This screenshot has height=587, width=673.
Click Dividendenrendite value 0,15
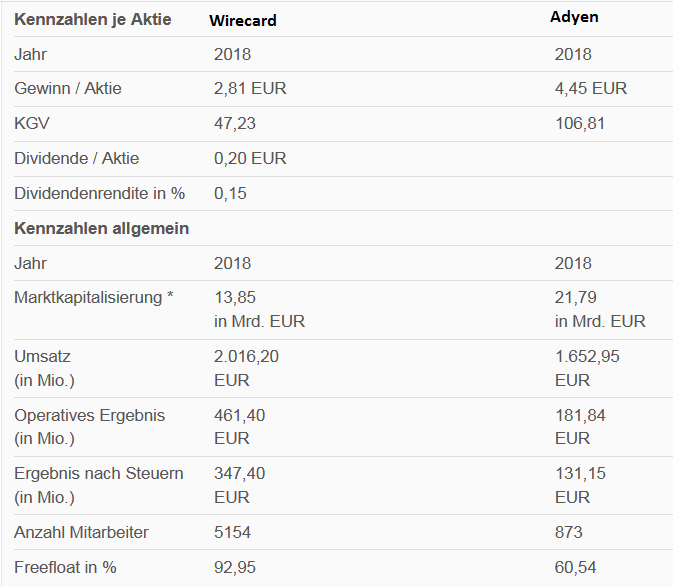(230, 194)
